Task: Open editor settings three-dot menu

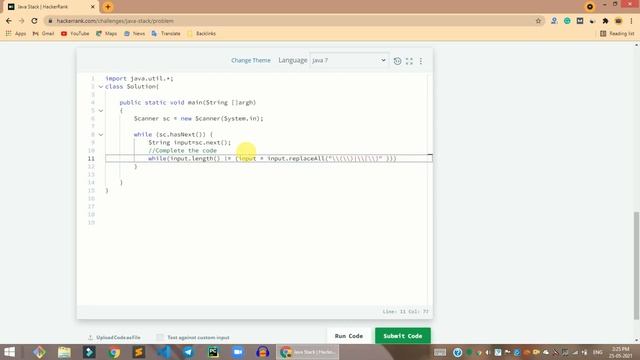Action: click(x=421, y=61)
